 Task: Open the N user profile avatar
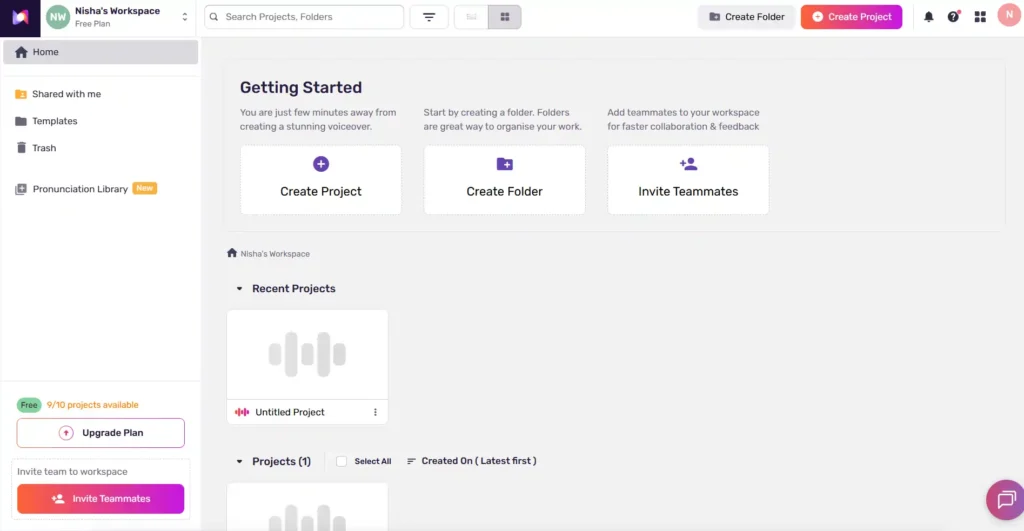[x=1009, y=15]
